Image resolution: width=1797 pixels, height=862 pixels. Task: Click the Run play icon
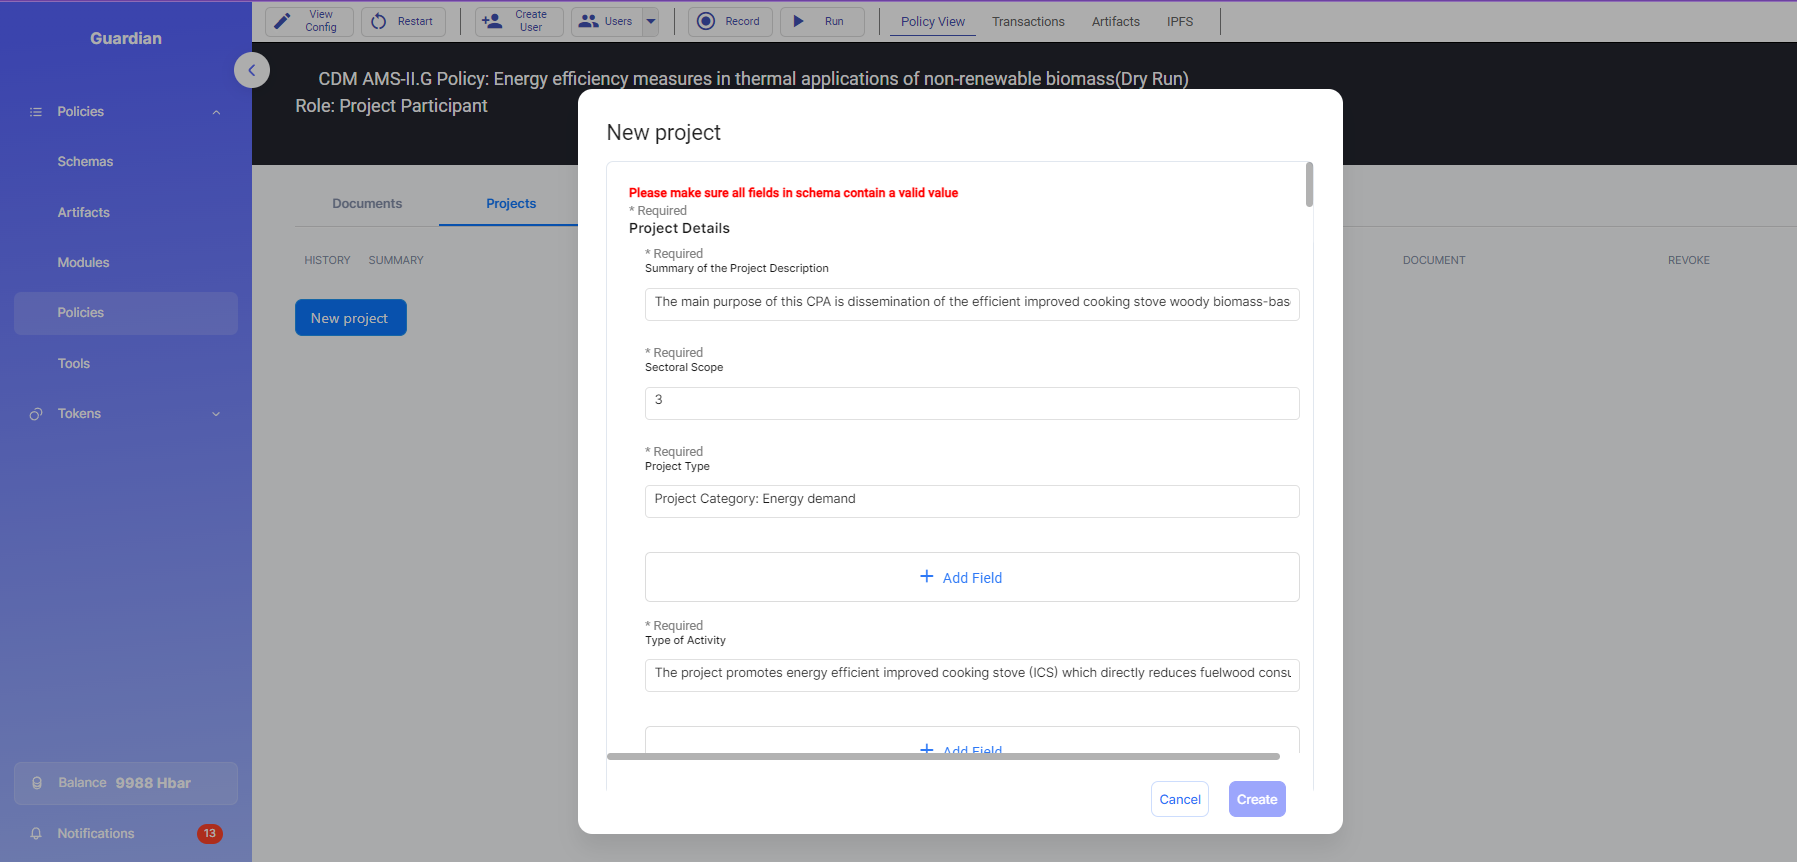[798, 21]
